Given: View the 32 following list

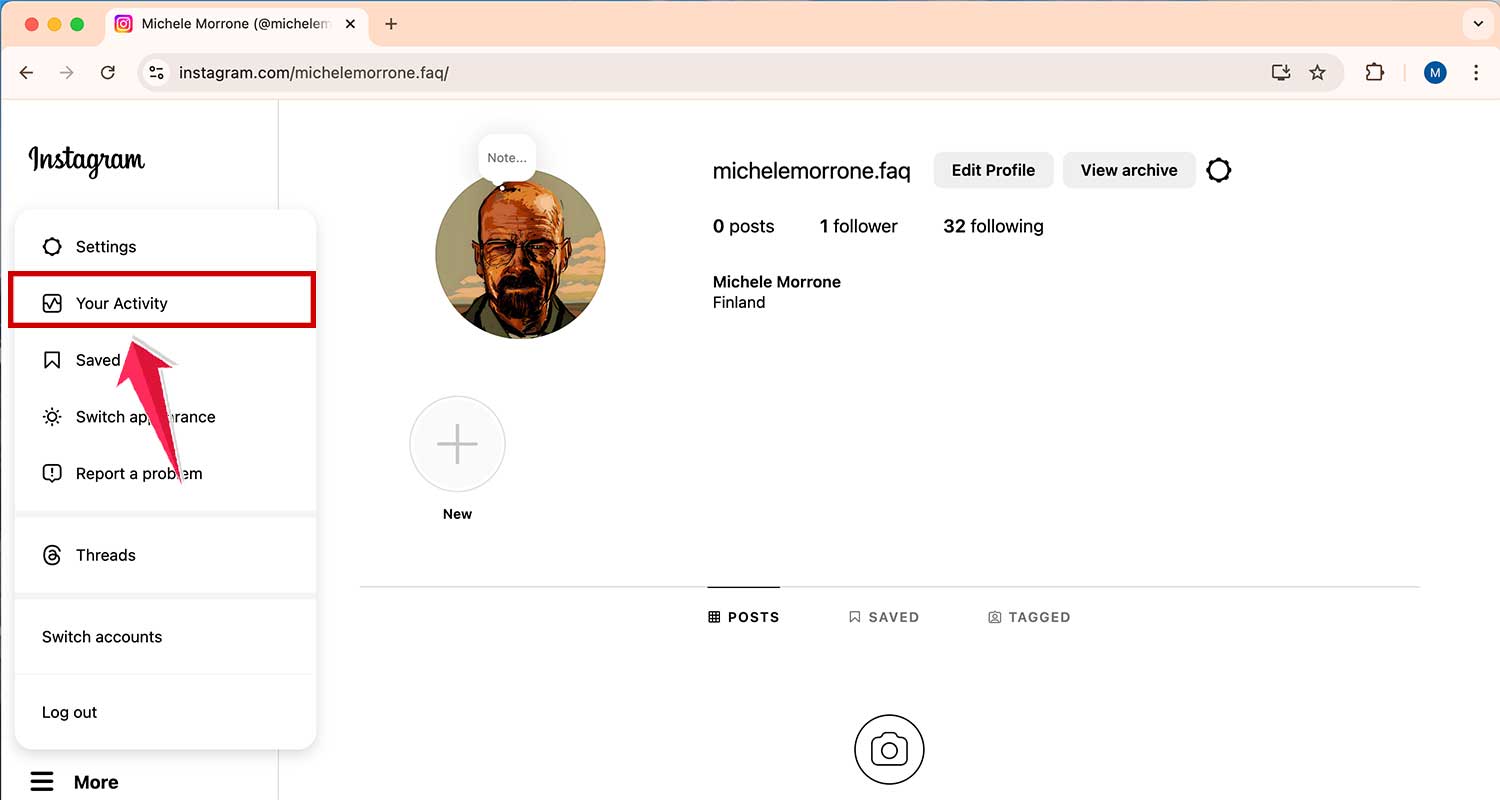Looking at the screenshot, I should tap(992, 226).
